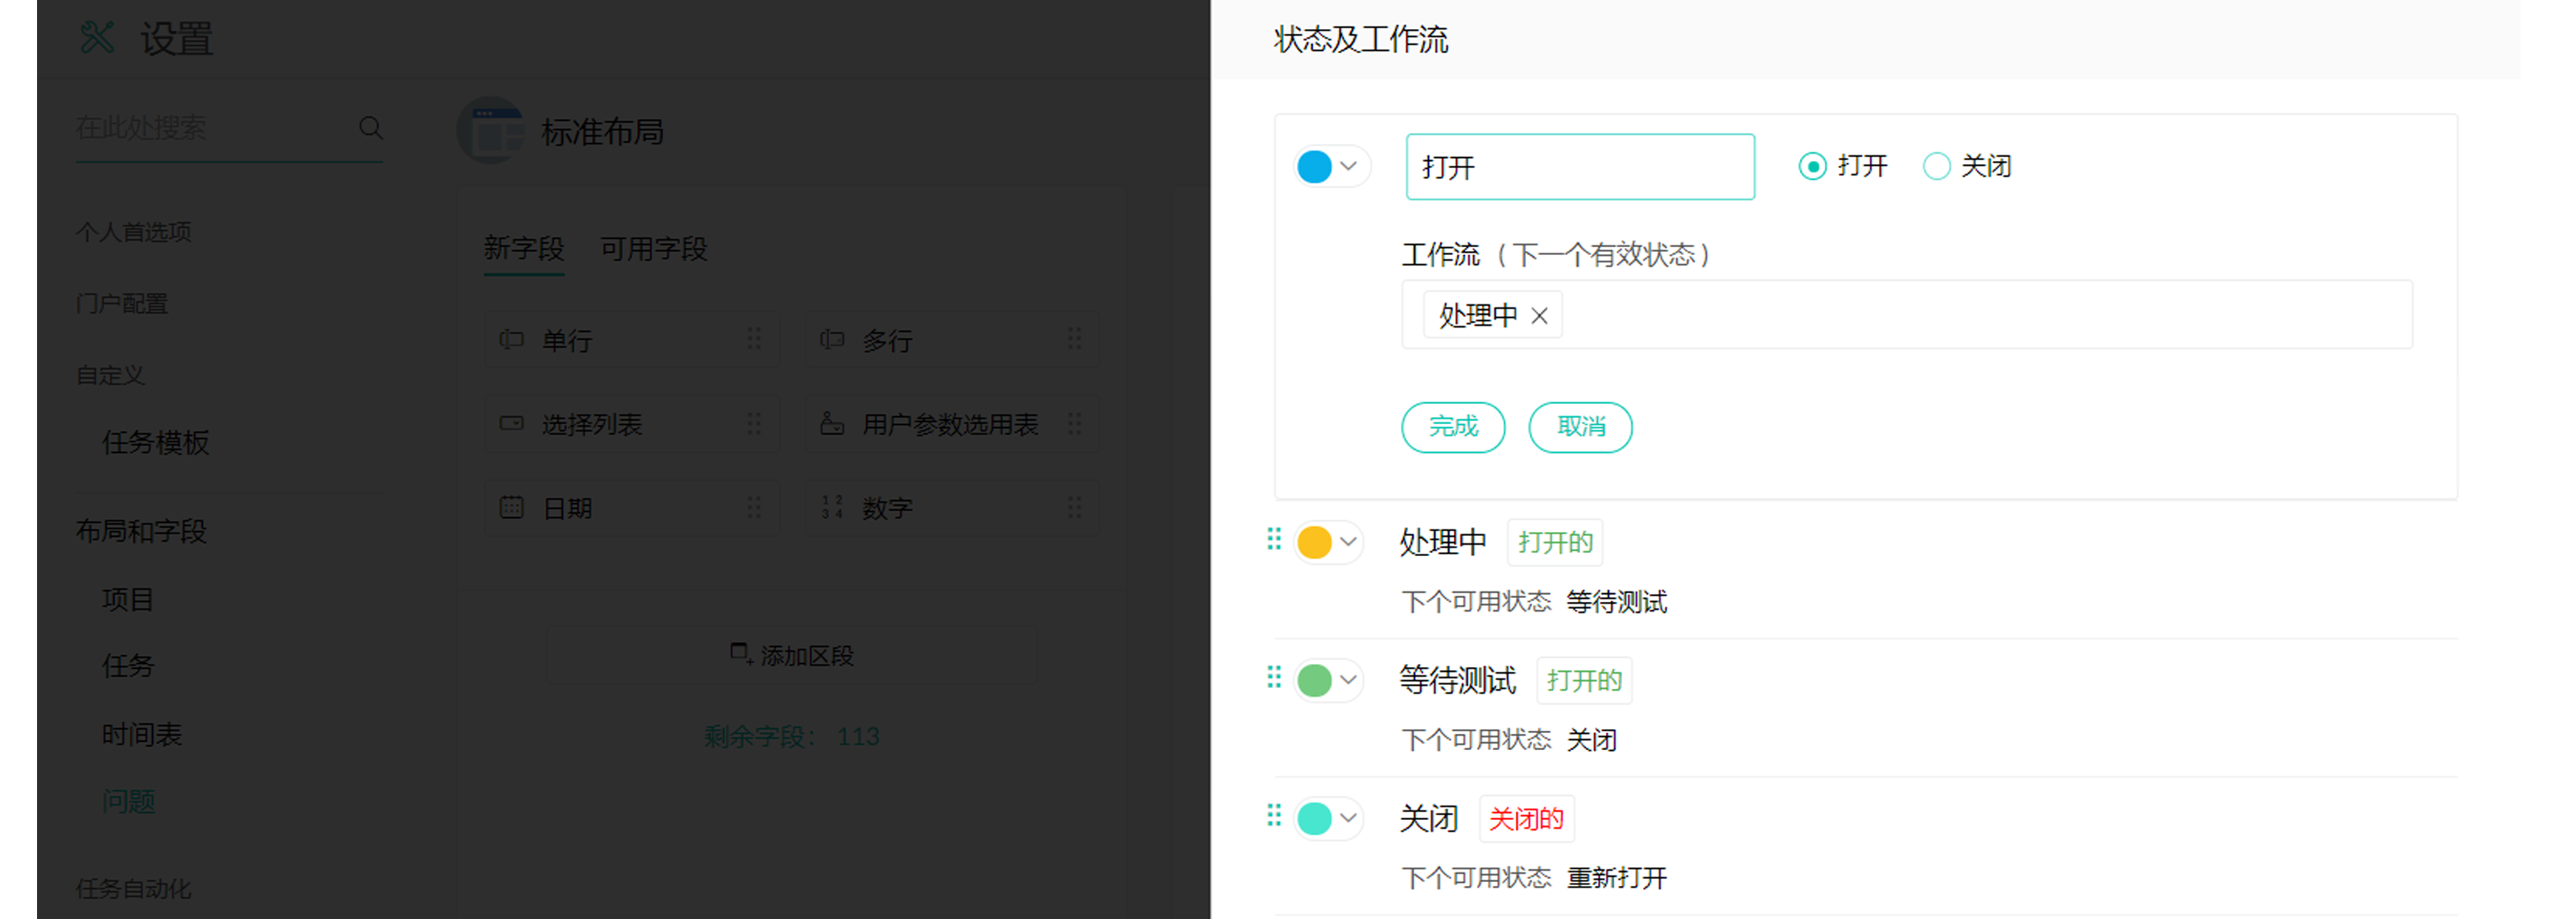Image resolution: width=2576 pixels, height=919 pixels.
Task: Click the search magnifier icon in sidebar
Action: coord(370,128)
